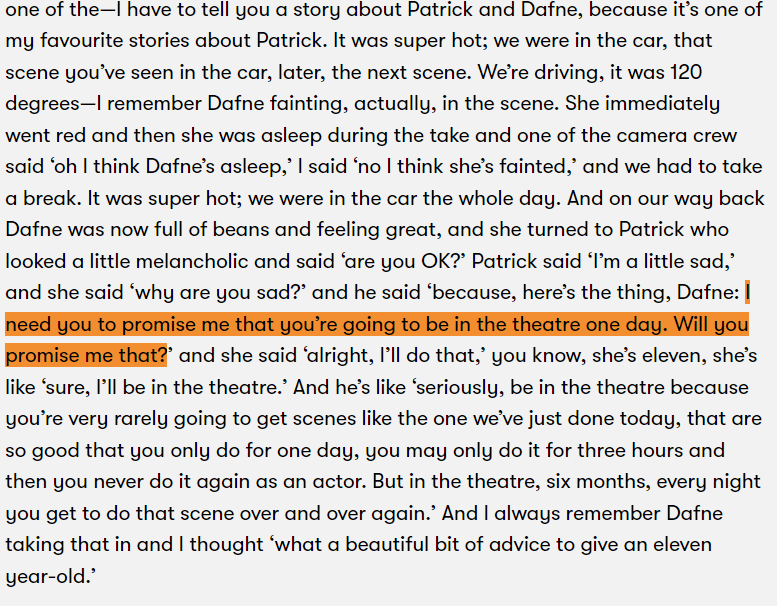The image size is (777, 606).
Task: Click the number 120 in the text
Action: coord(686,72)
